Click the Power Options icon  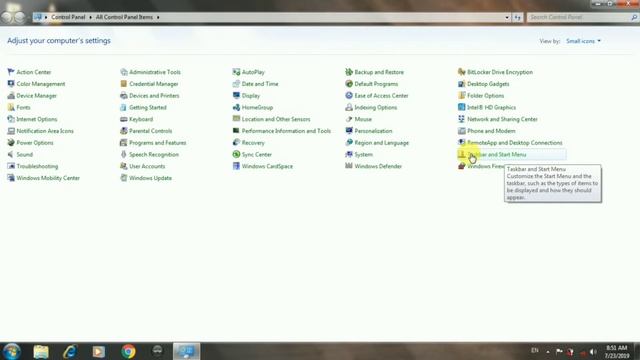point(11,142)
